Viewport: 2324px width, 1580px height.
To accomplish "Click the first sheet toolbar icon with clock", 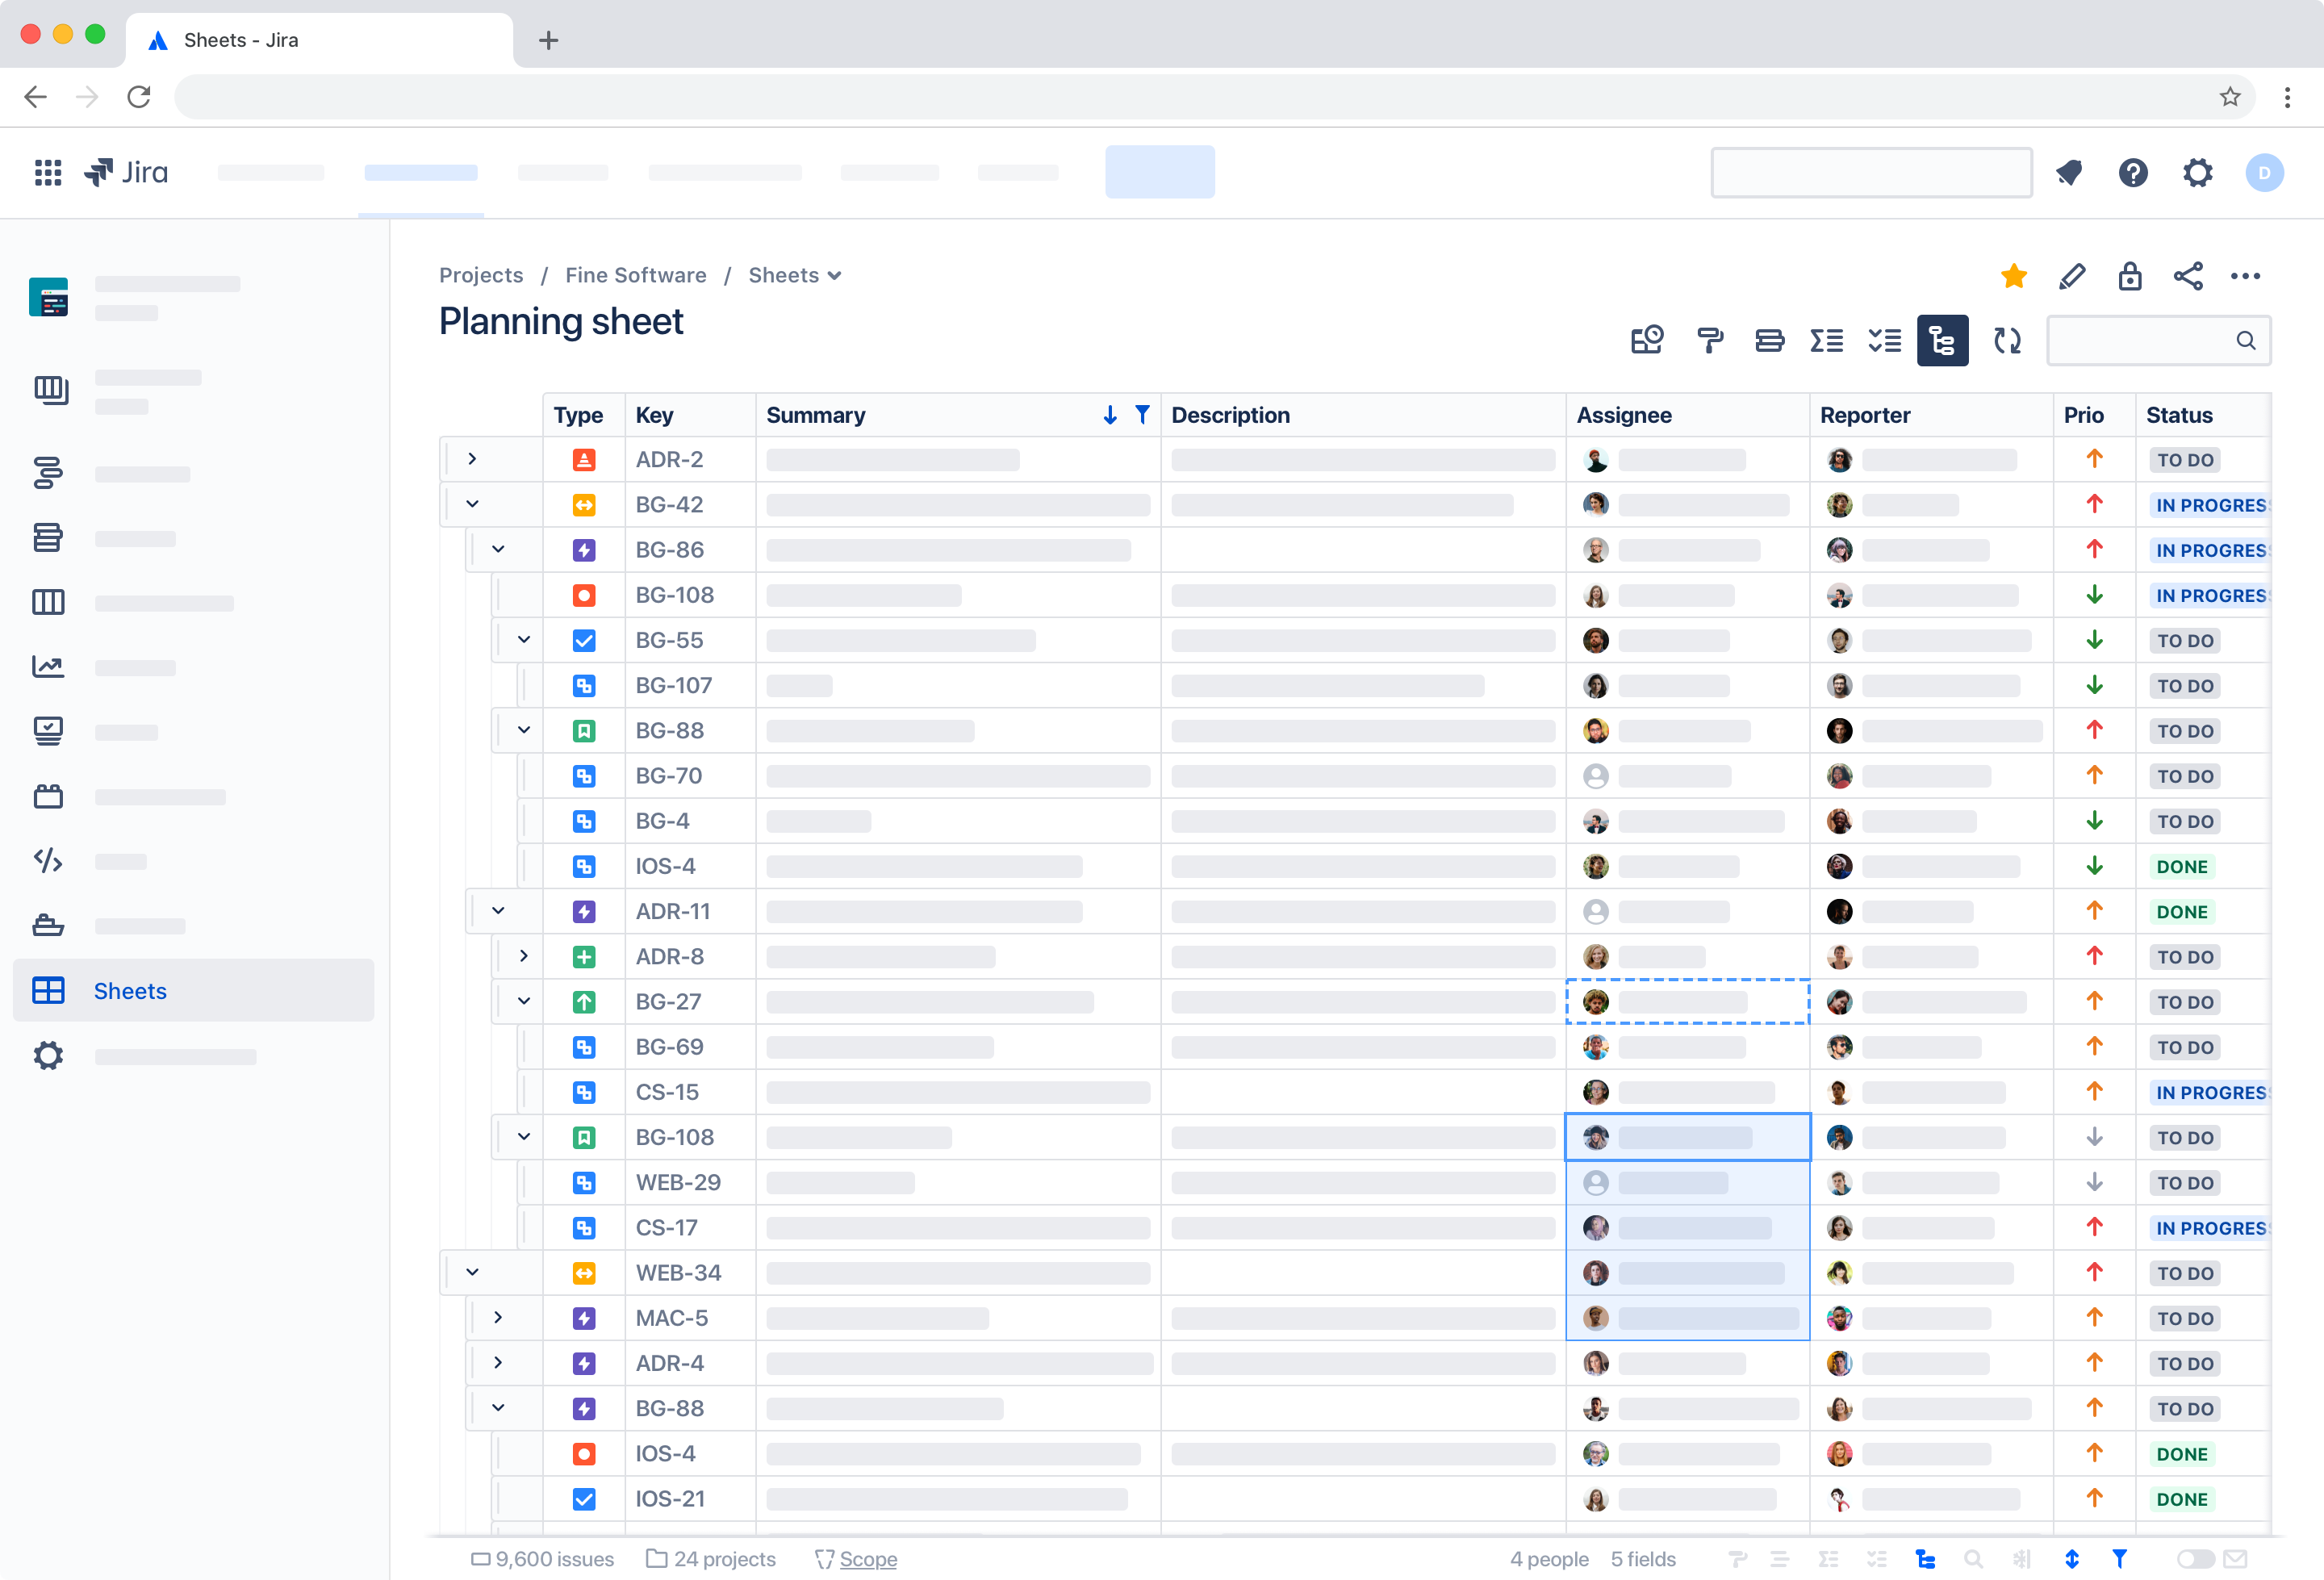I will coord(1647,341).
